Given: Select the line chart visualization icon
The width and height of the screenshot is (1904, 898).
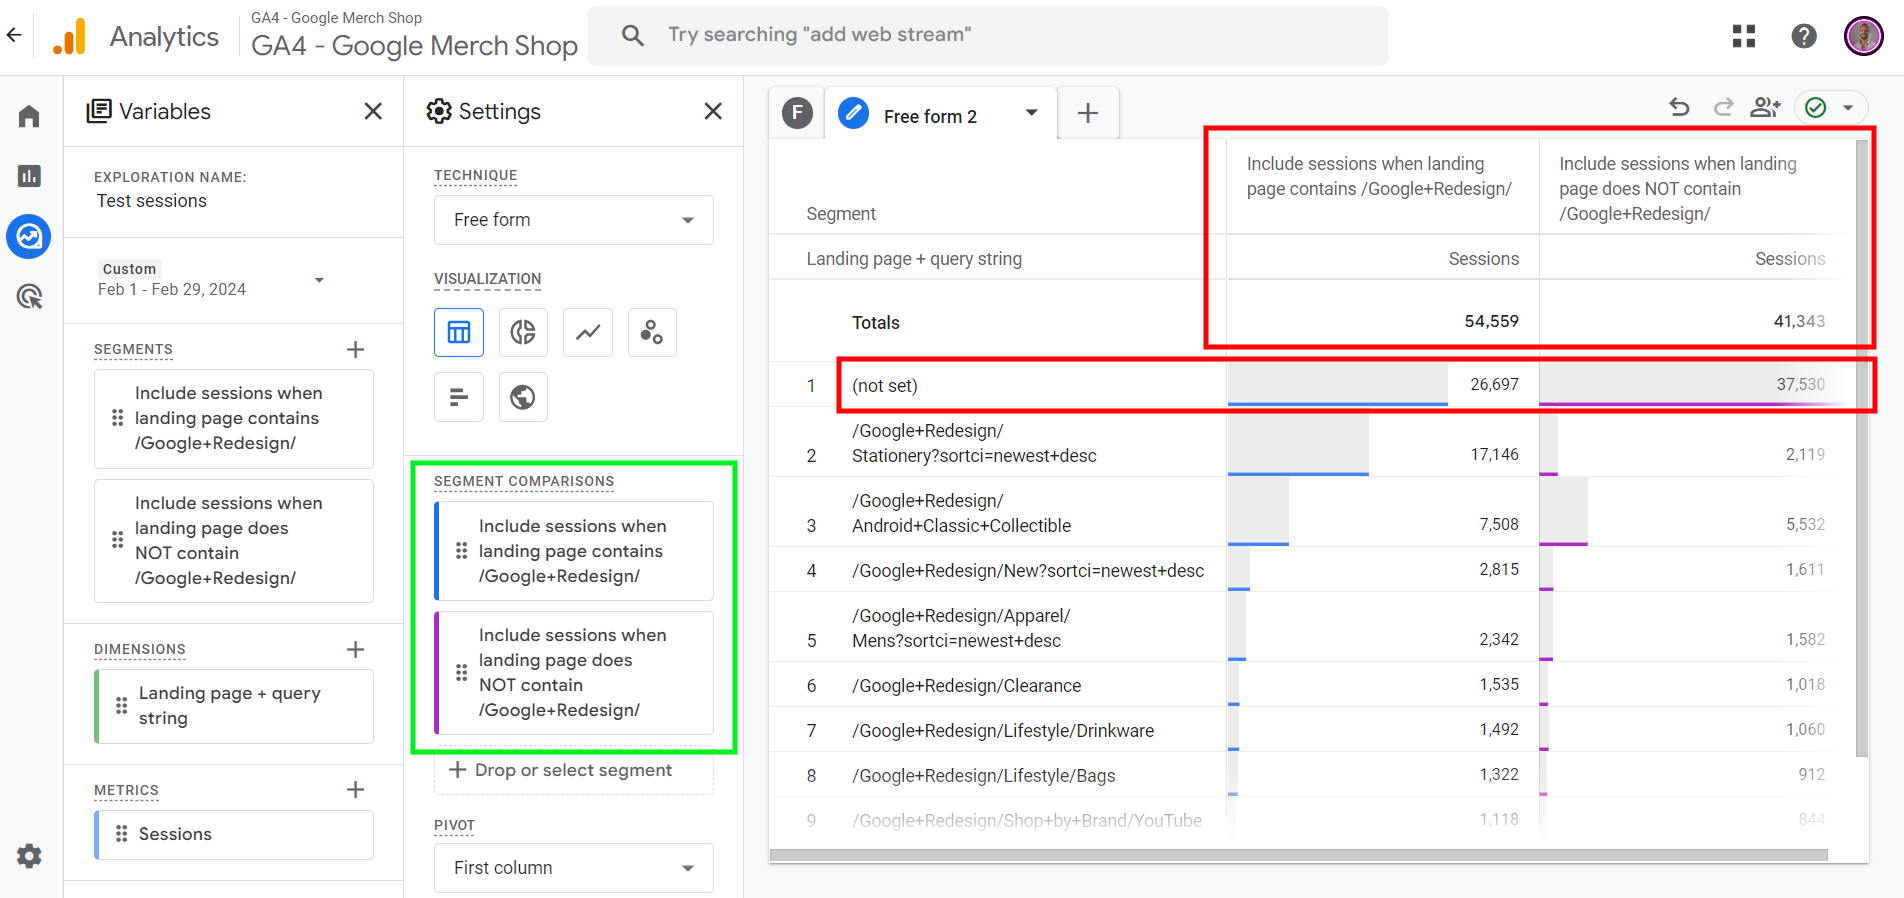Looking at the screenshot, I should (588, 332).
